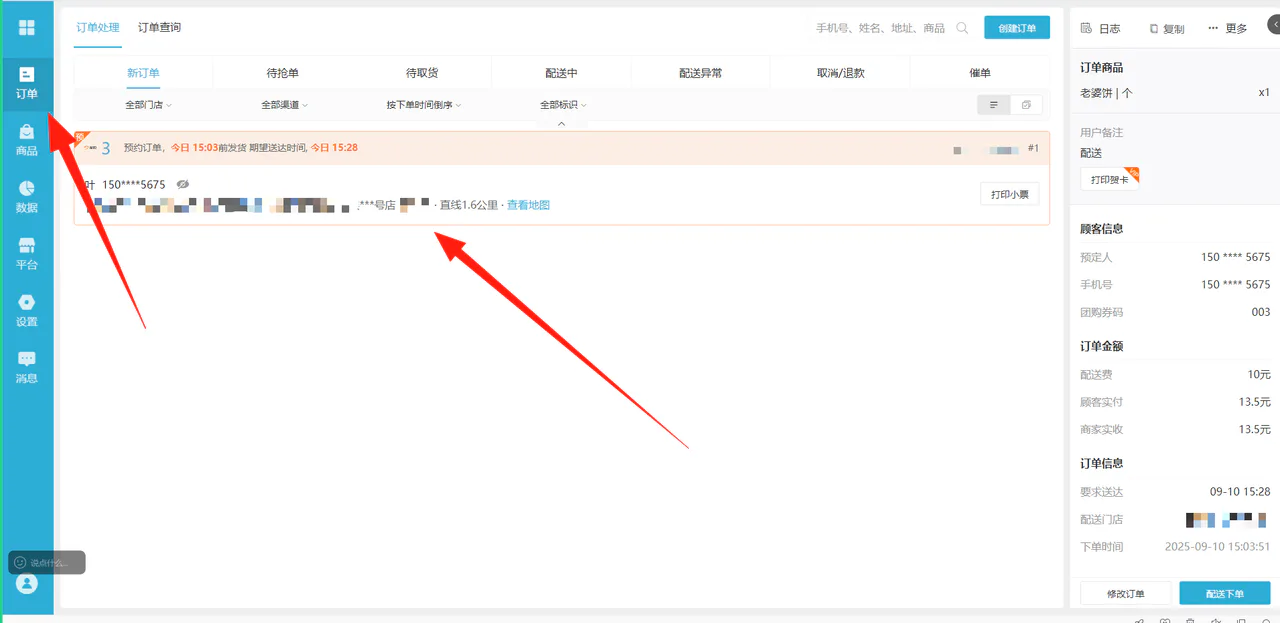1280x623 pixels.
Task: Open the 日志 log for this order
Action: (x=1101, y=29)
